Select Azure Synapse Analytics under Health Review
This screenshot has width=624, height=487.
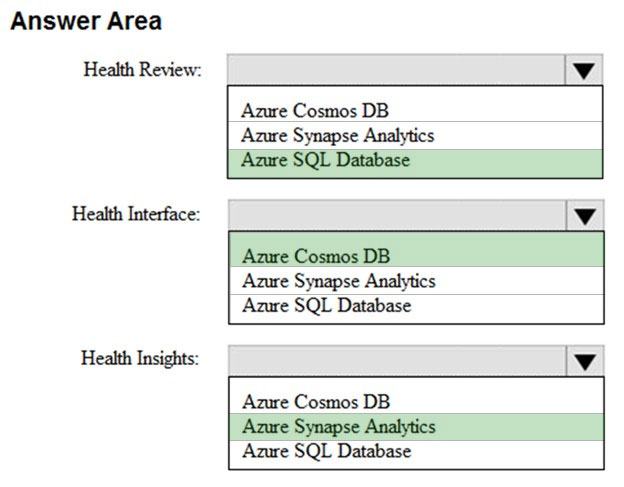tap(415, 135)
